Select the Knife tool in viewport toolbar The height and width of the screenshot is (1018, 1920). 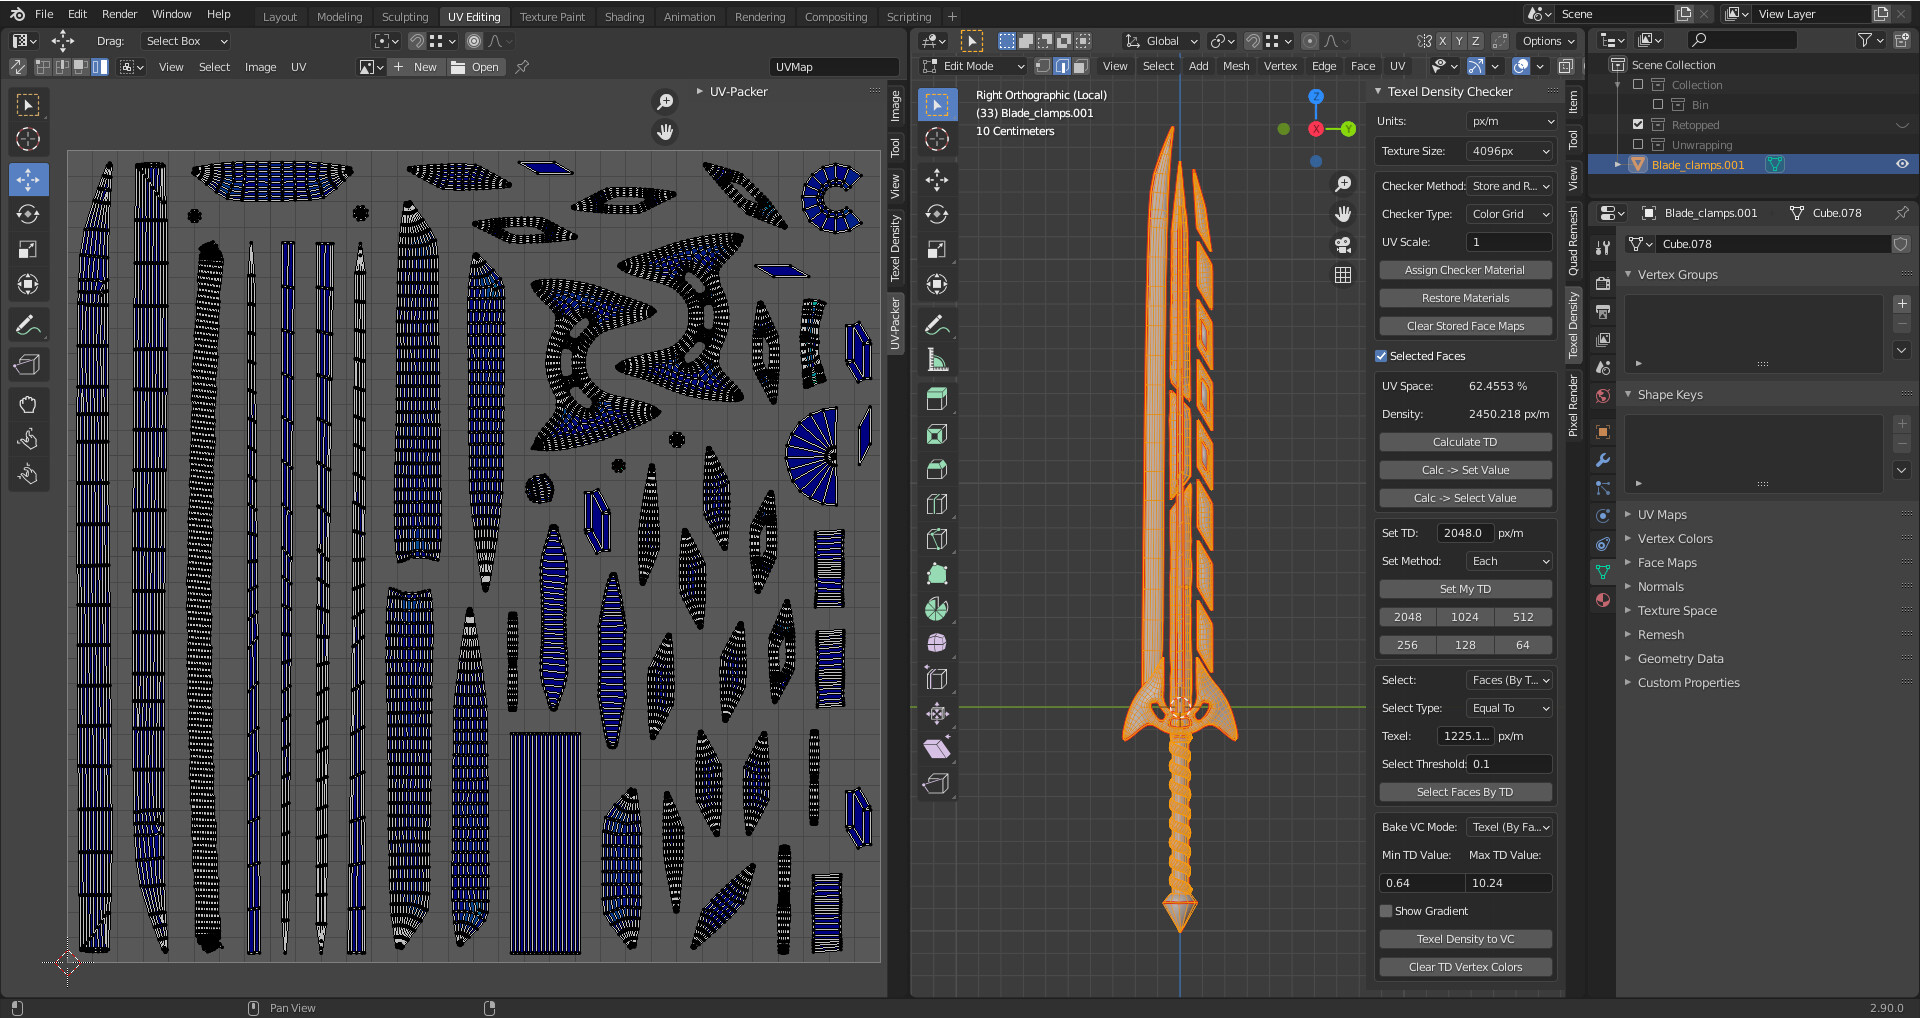937,539
